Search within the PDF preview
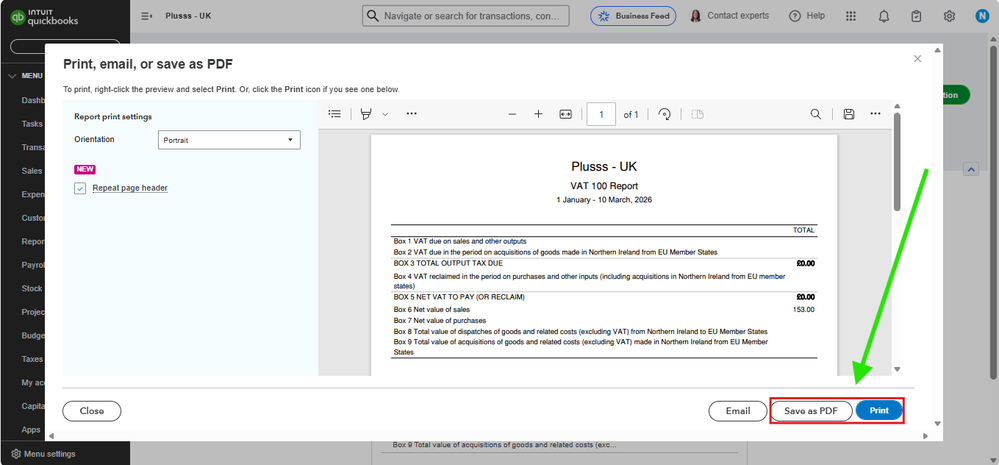 pos(816,114)
